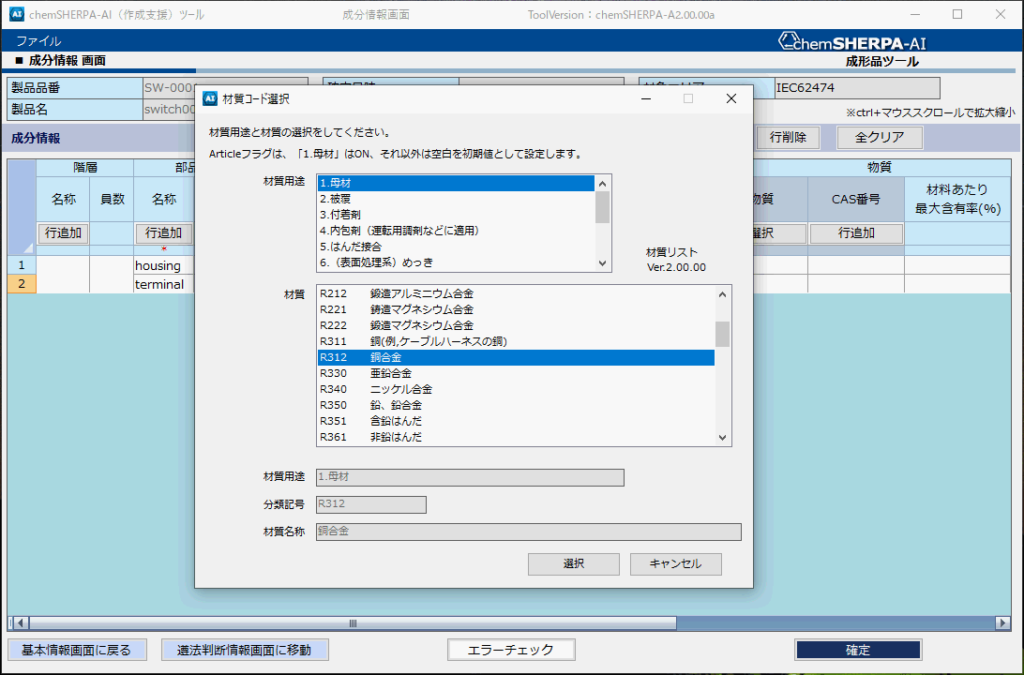The height and width of the screenshot is (675, 1024).
Task: Click the 分類記号 field showing R312
Action: 371,504
